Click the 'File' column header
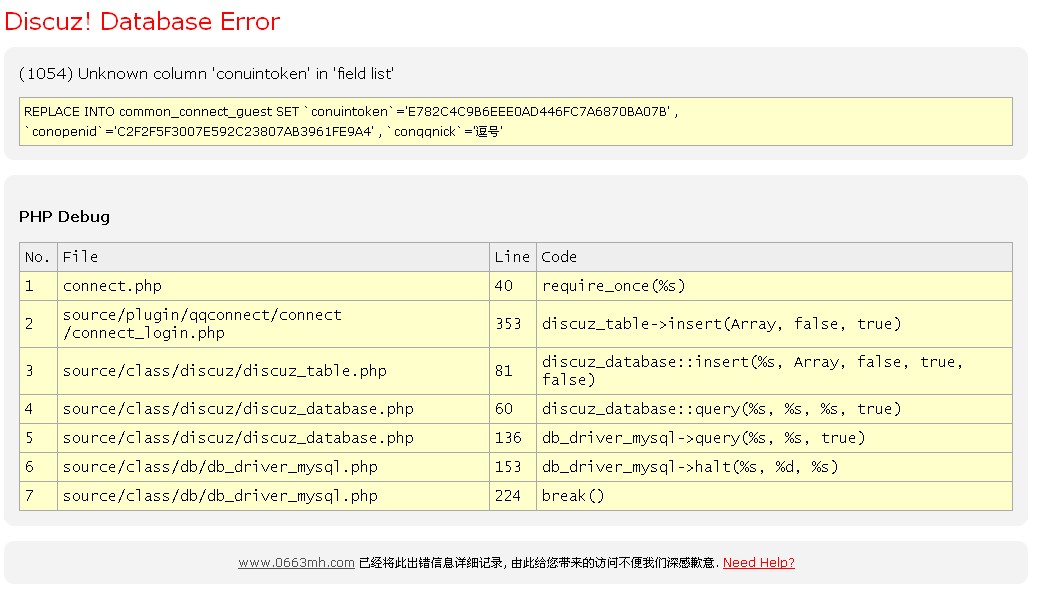Screen dimensions: 1045x612 pyautogui.click(x=273, y=257)
